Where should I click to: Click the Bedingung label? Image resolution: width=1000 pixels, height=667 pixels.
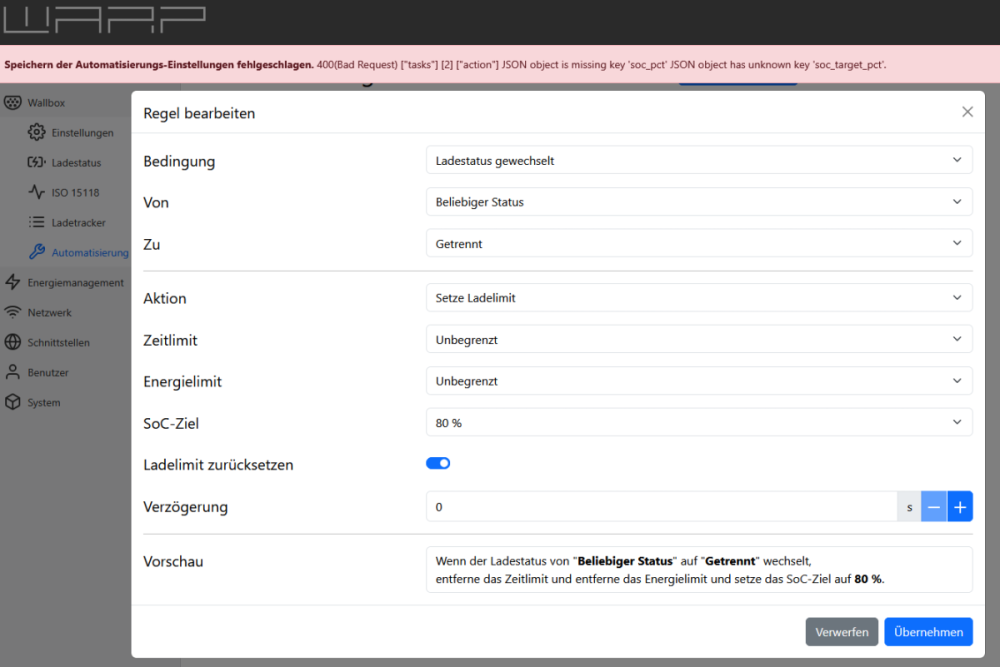pos(179,161)
